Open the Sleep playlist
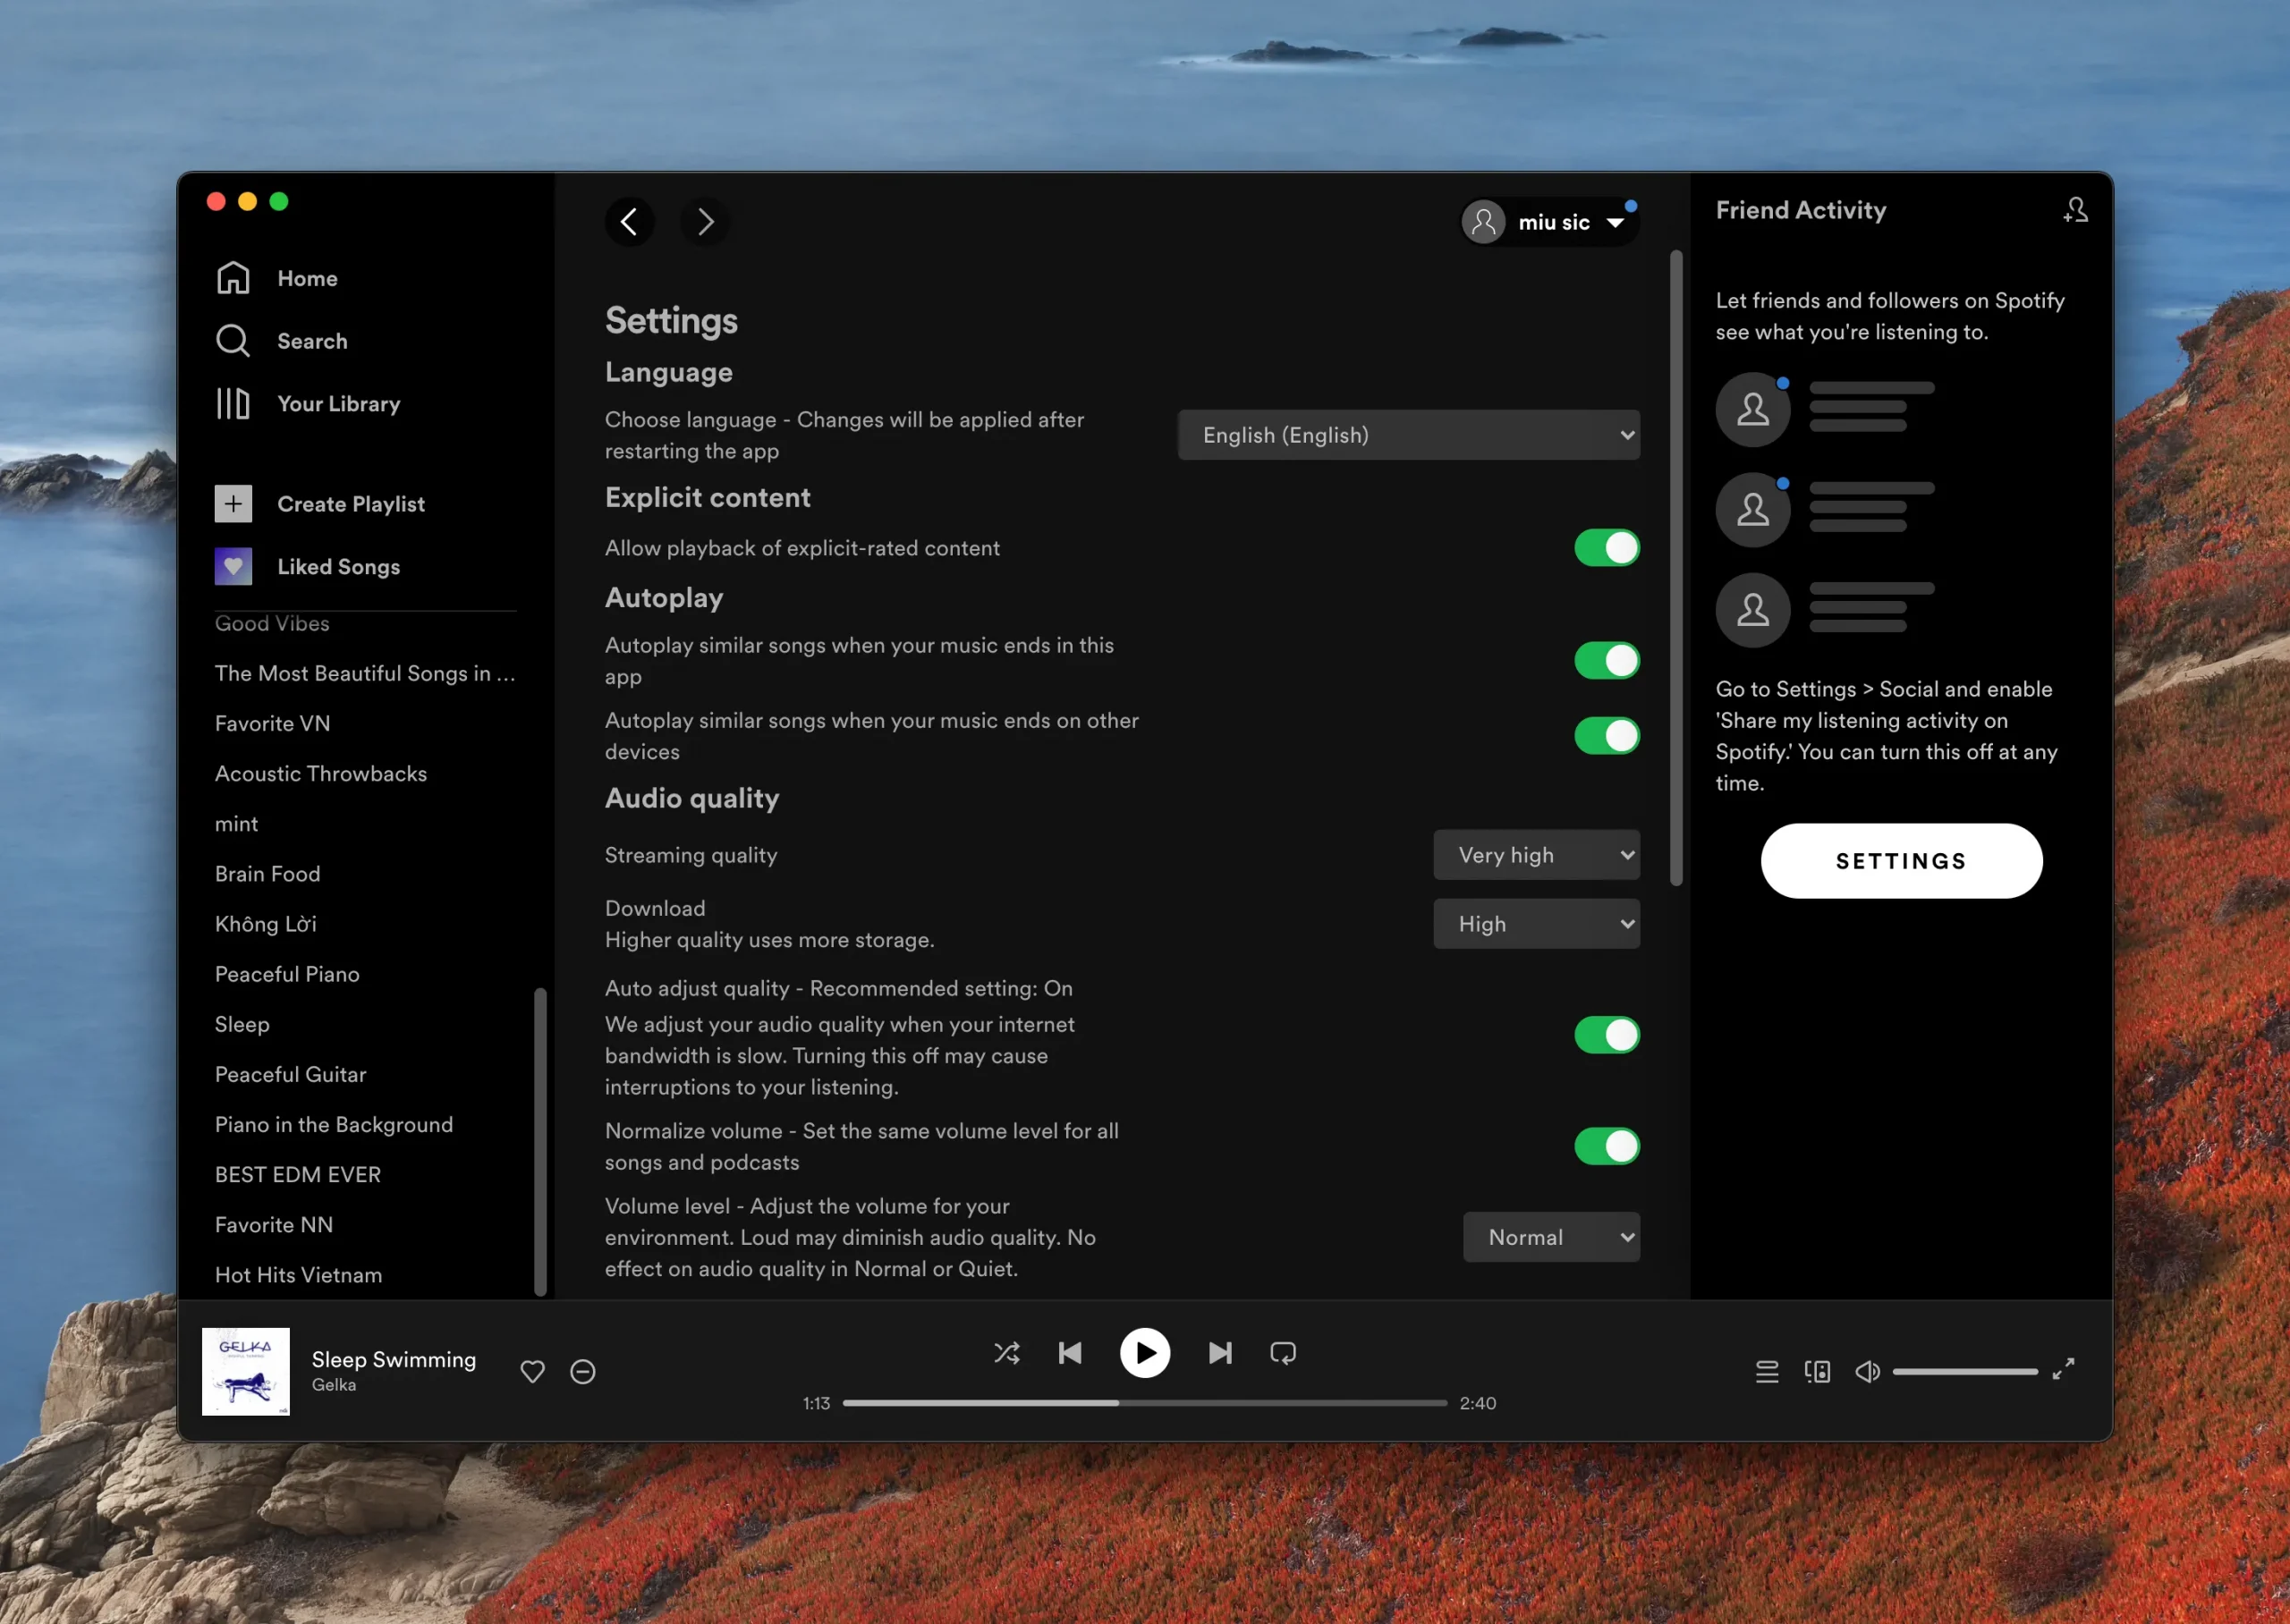This screenshot has width=2290, height=1624. tap(242, 1024)
